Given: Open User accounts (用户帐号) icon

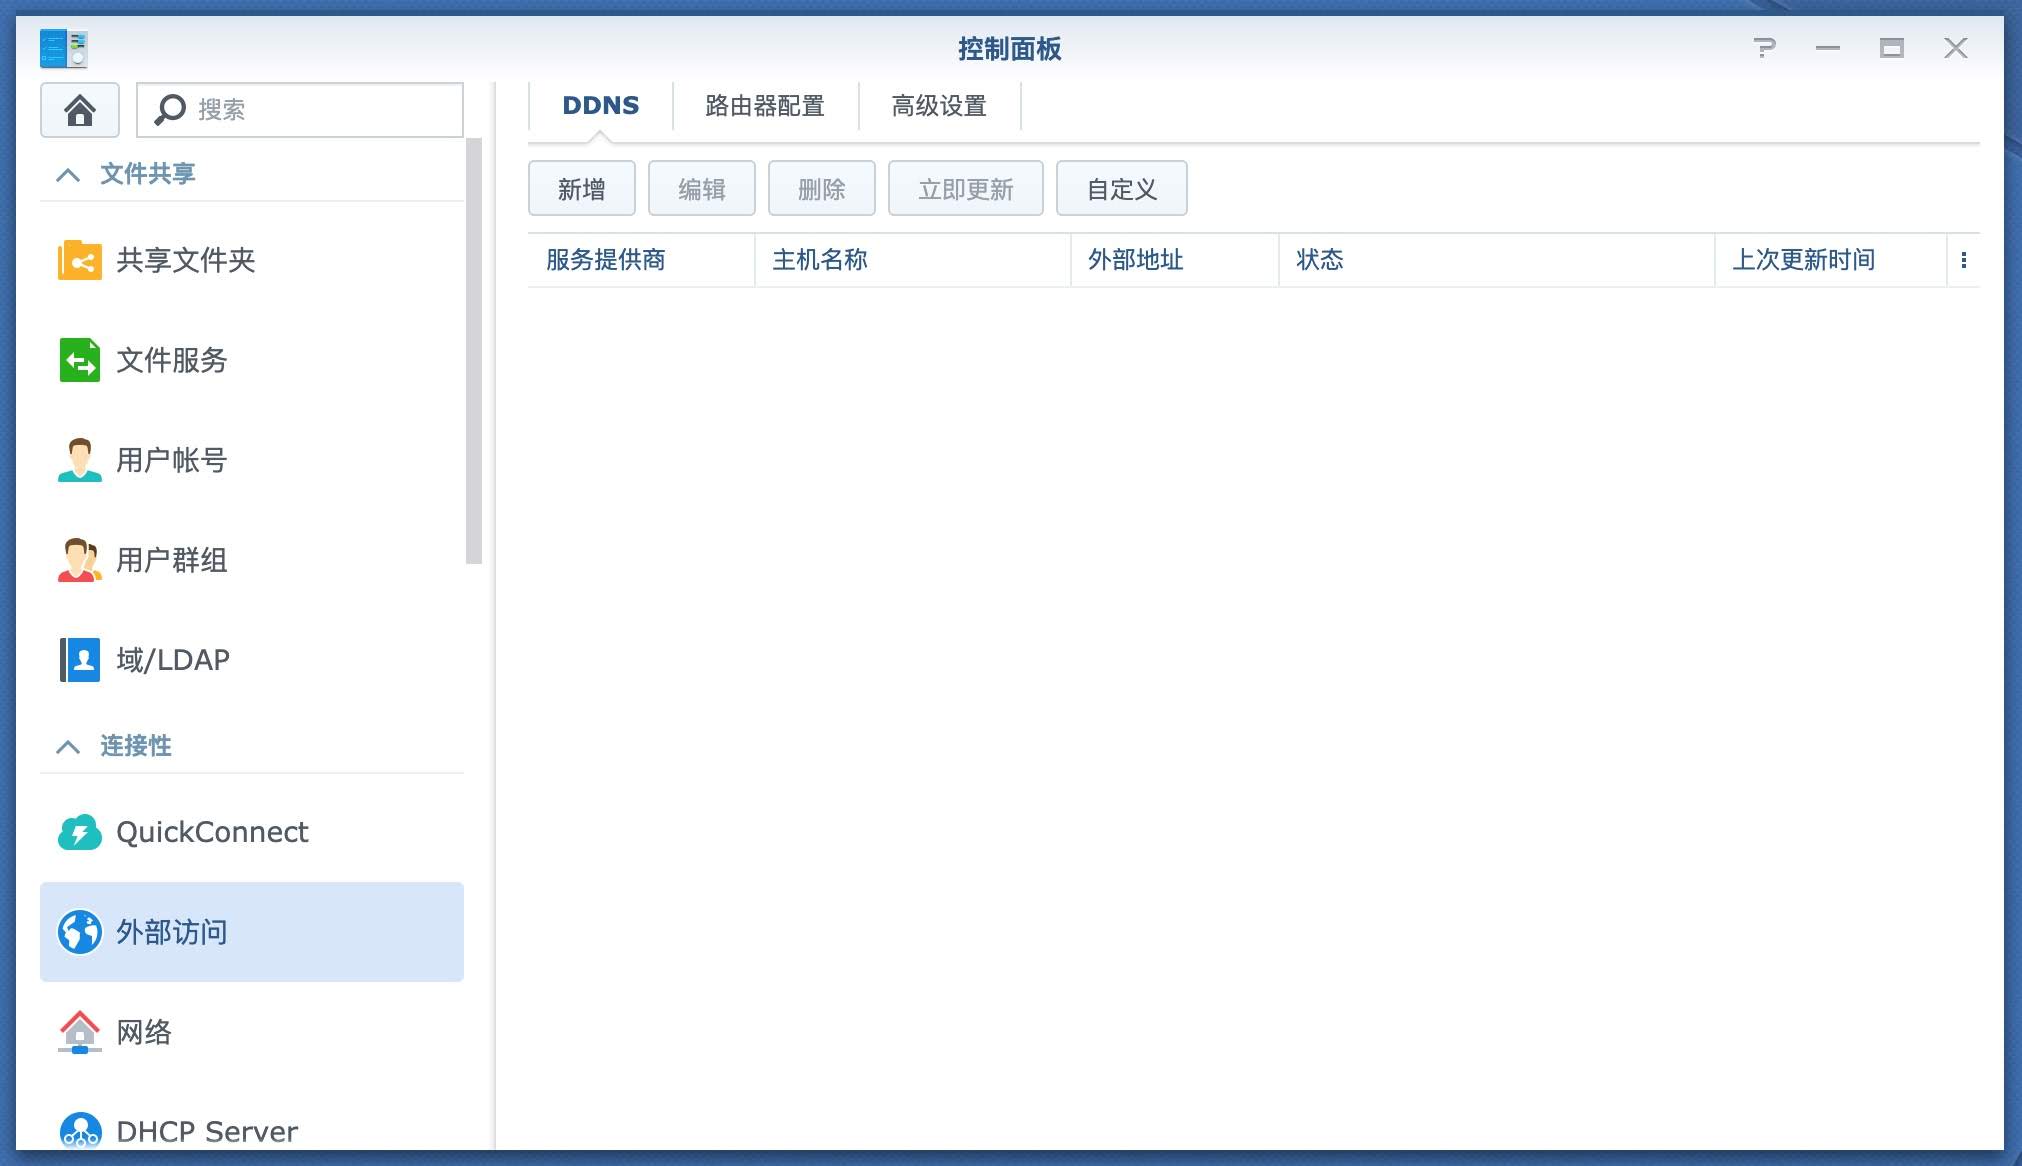Looking at the screenshot, I should click(x=80, y=460).
